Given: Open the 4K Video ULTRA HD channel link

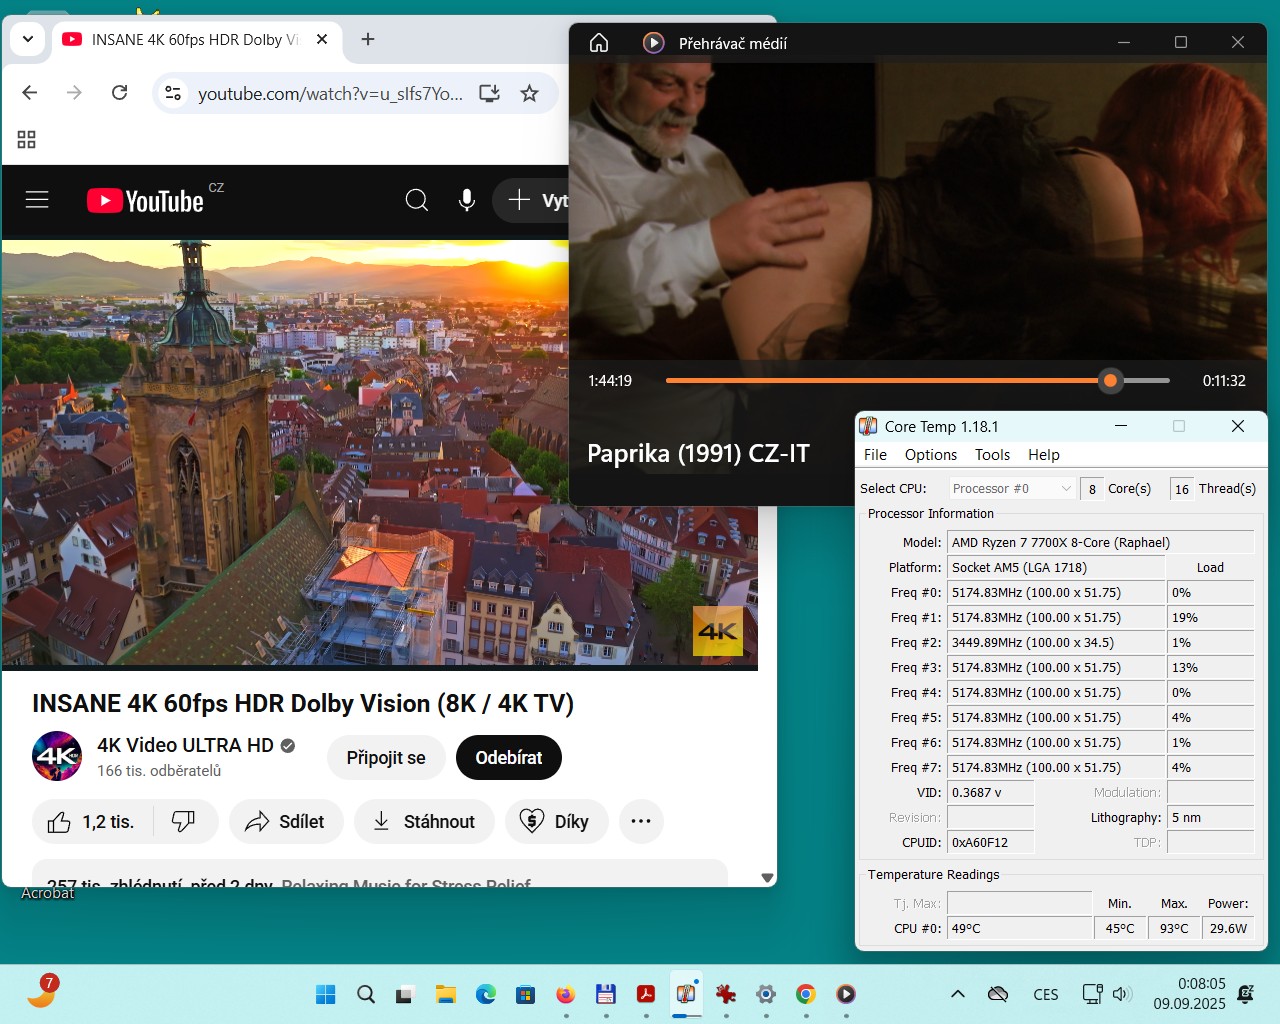Looking at the screenshot, I should point(185,745).
